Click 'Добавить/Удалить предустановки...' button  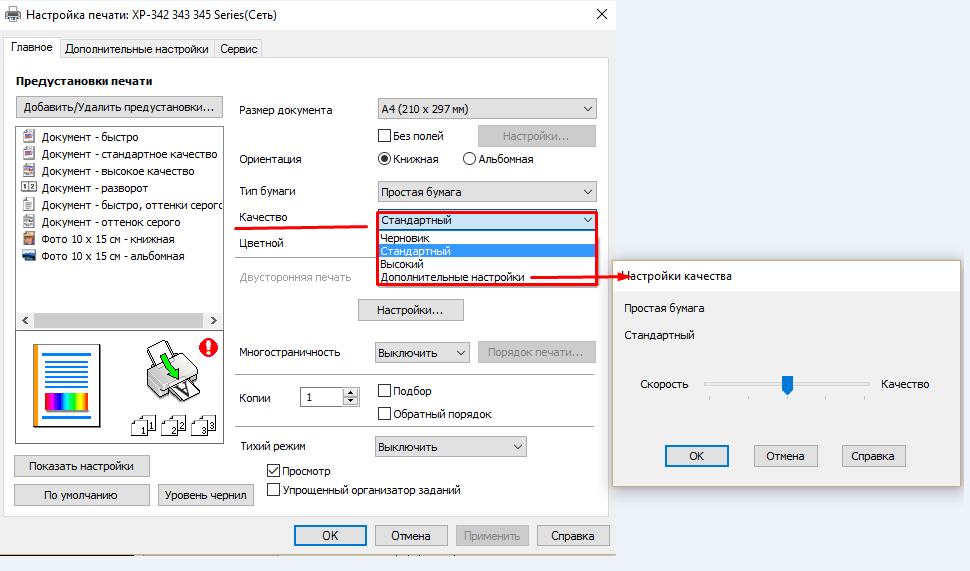click(x=119, y=107)
